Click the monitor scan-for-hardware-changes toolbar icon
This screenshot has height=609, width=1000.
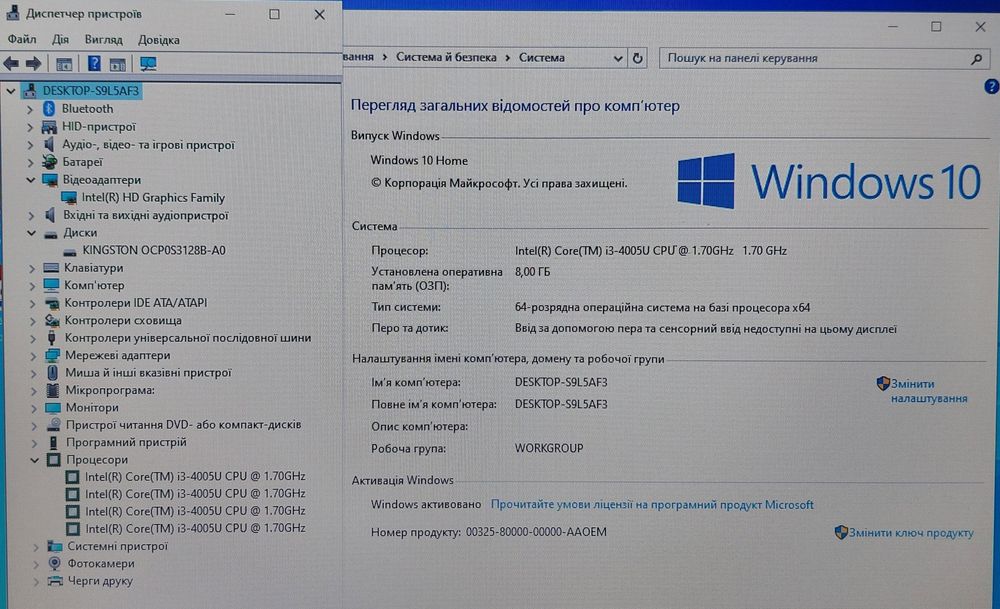148,63
